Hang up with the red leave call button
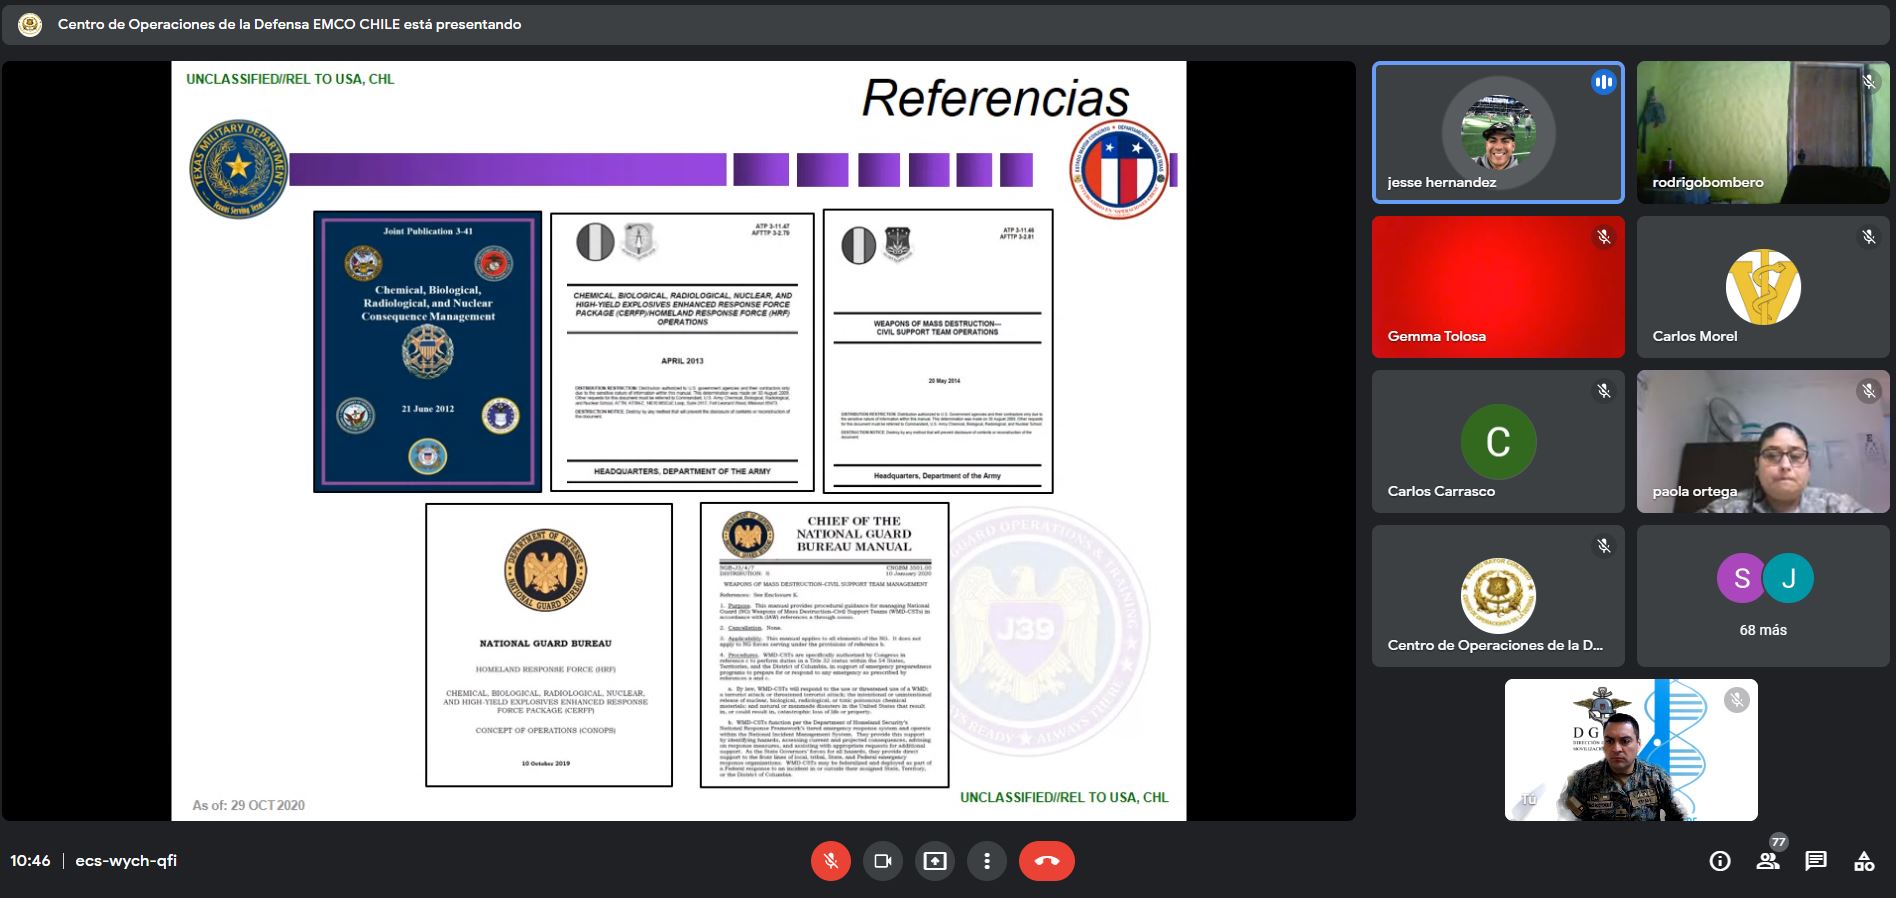The height and width of the screenshot is (898, 1896). coord(1046,861)
